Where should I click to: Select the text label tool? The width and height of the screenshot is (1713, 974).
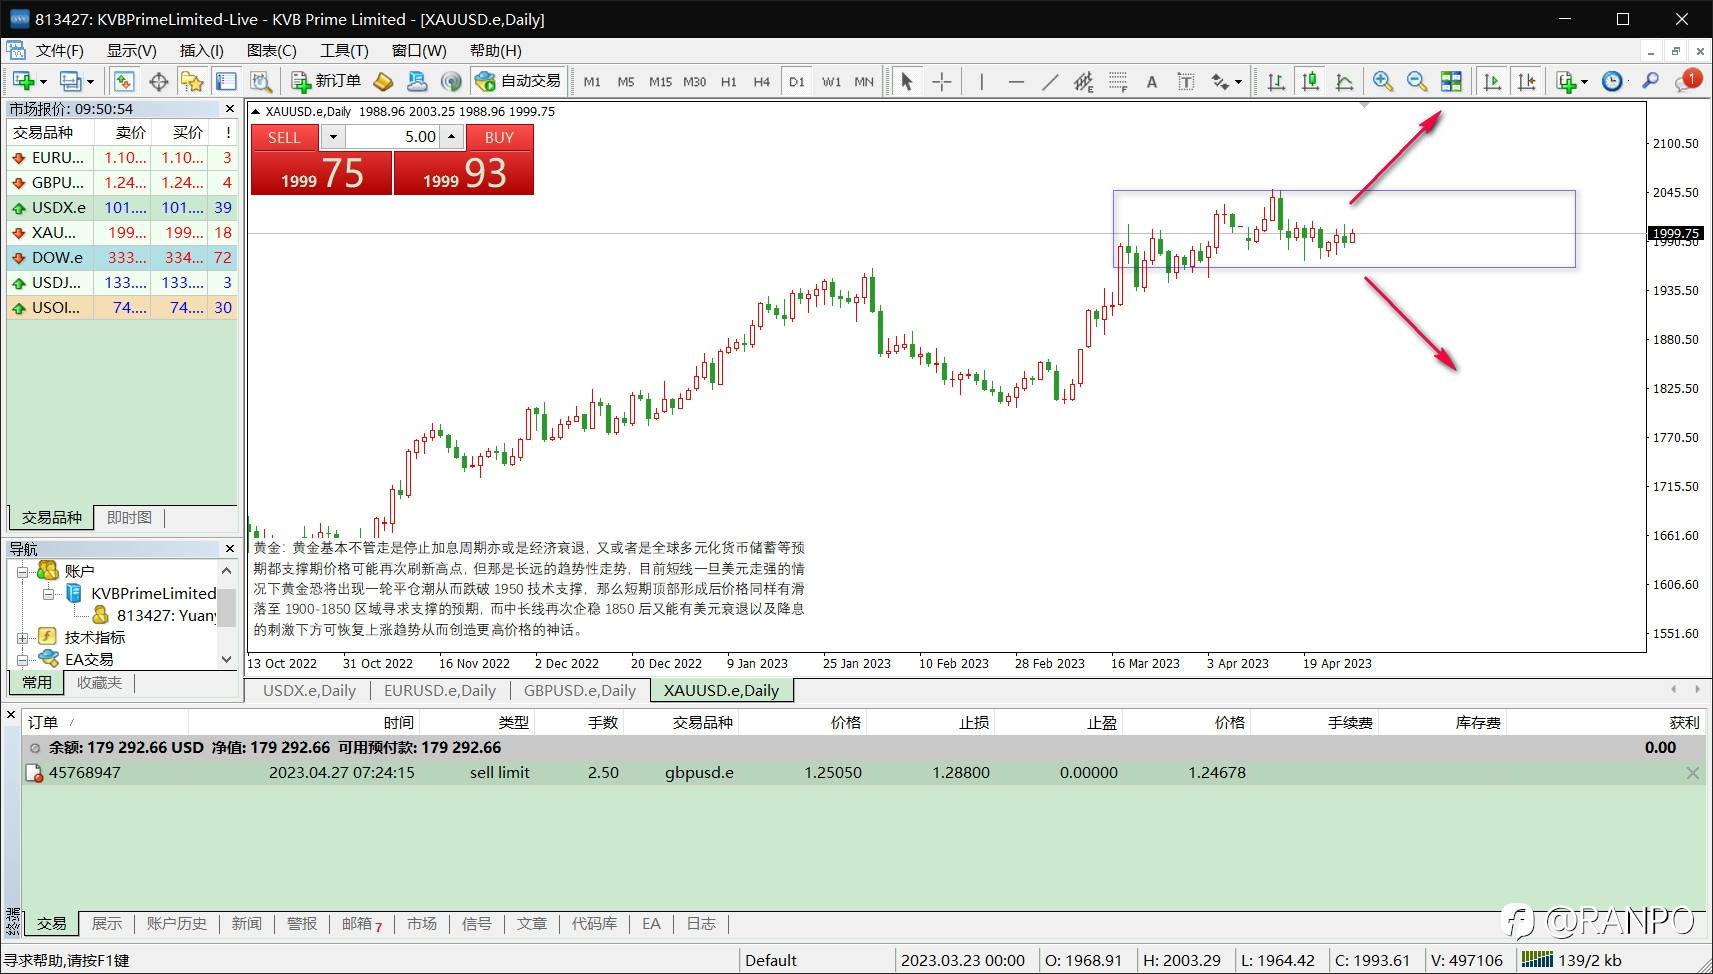click(1186, 82)
